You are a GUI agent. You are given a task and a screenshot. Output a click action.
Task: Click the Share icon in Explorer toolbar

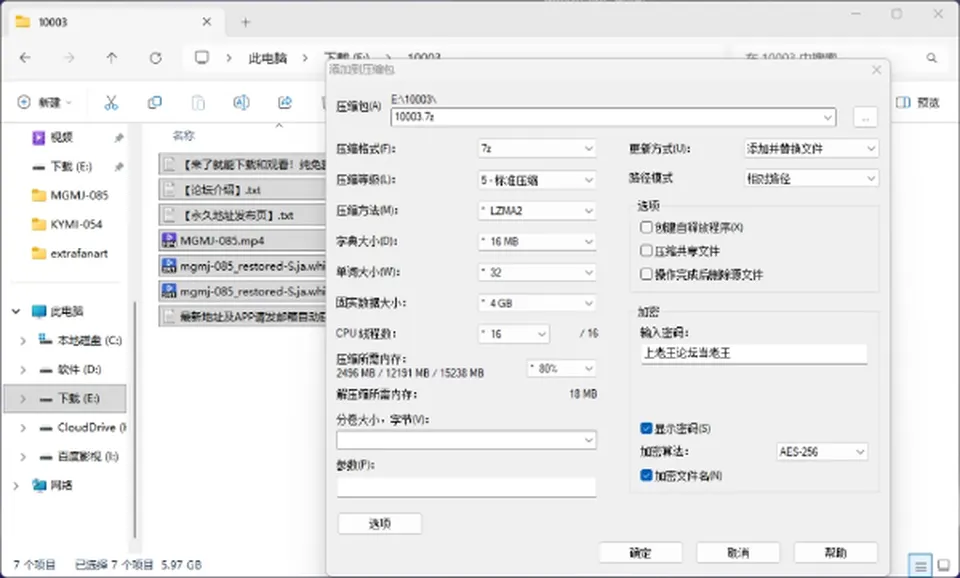285,102
